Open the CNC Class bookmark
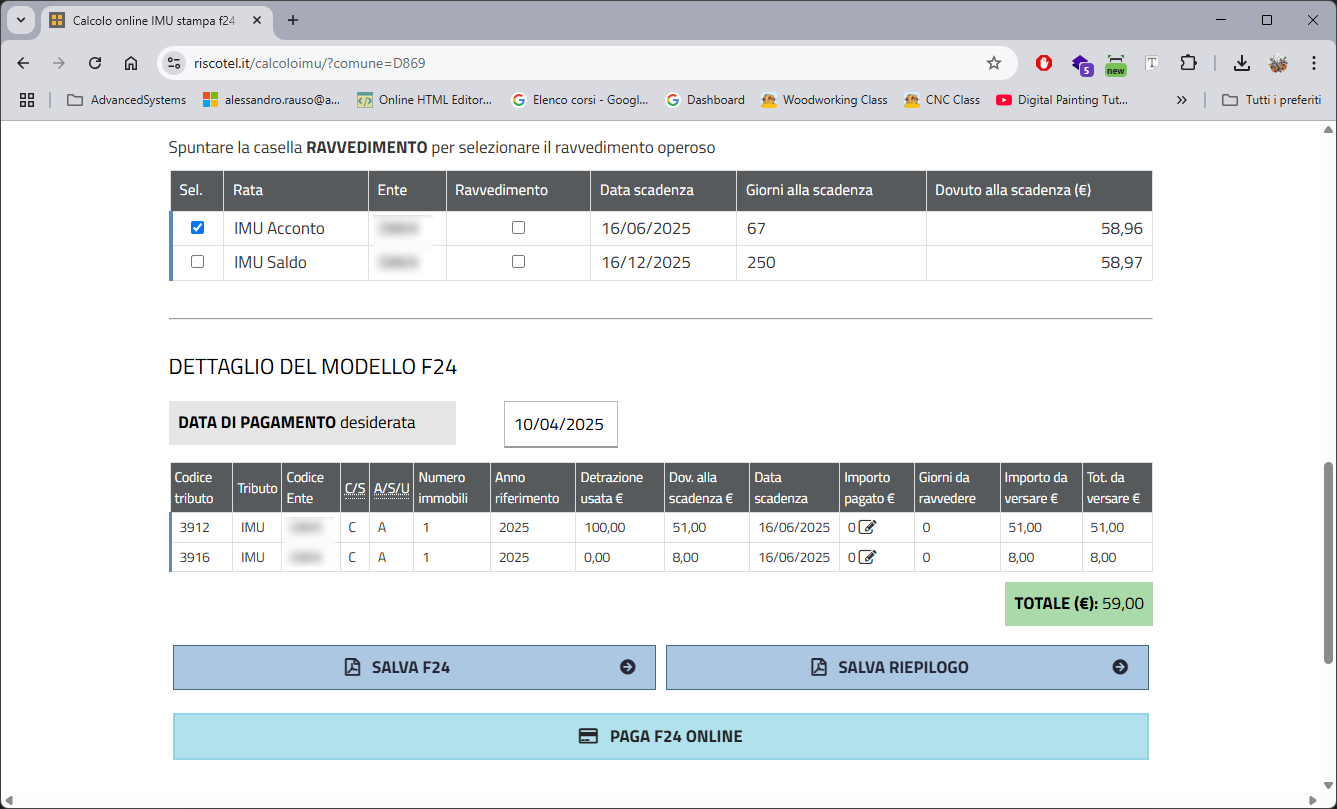Image resolution: width=1337 pixels, height=809 pixels. pyautogui.click(x=941, y=100)
